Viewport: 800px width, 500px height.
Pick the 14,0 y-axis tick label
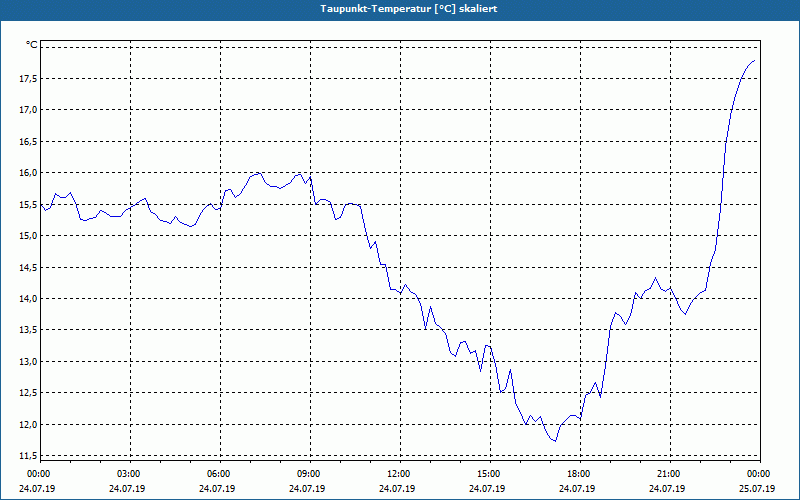click(x=29, y=298)
